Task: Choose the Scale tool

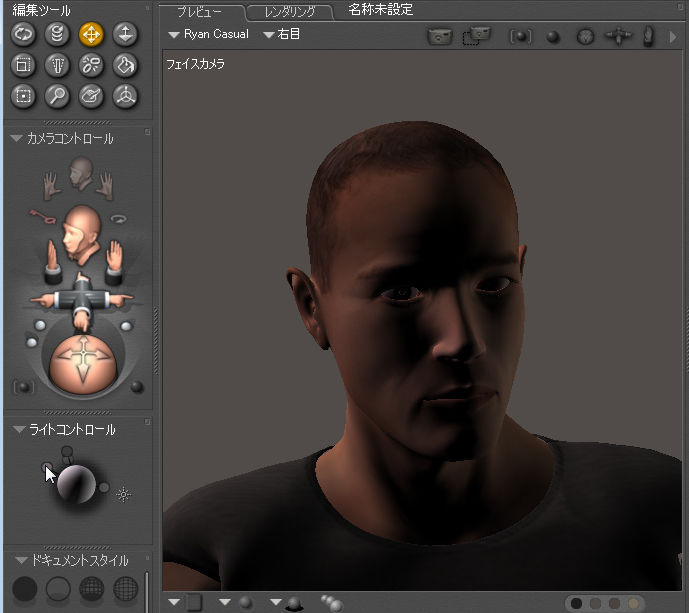Action: point(23,66)
